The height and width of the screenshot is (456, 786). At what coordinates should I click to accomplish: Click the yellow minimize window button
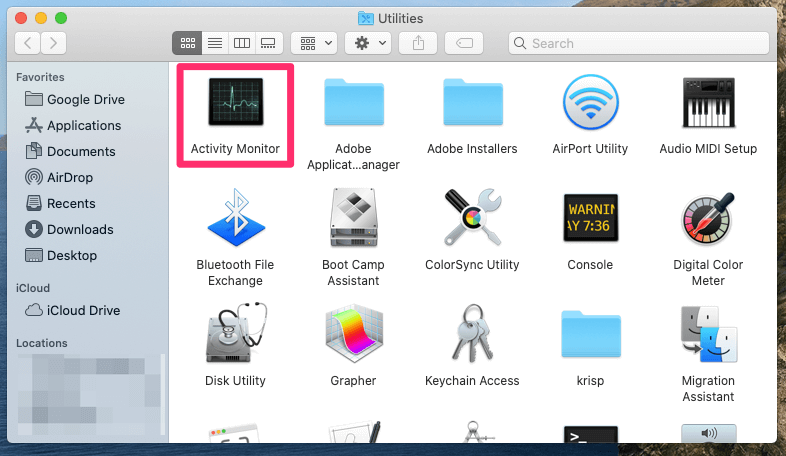point(41,18)
